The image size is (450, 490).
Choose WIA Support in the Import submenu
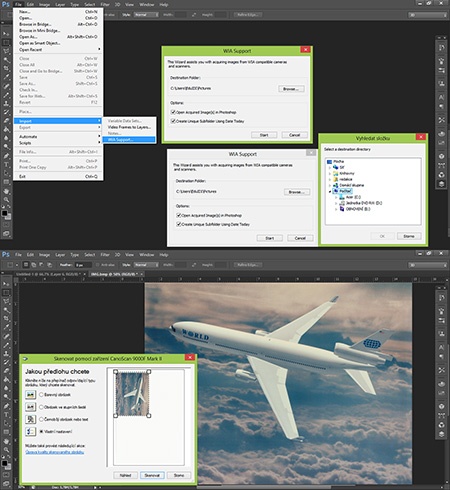coord(129,140)
